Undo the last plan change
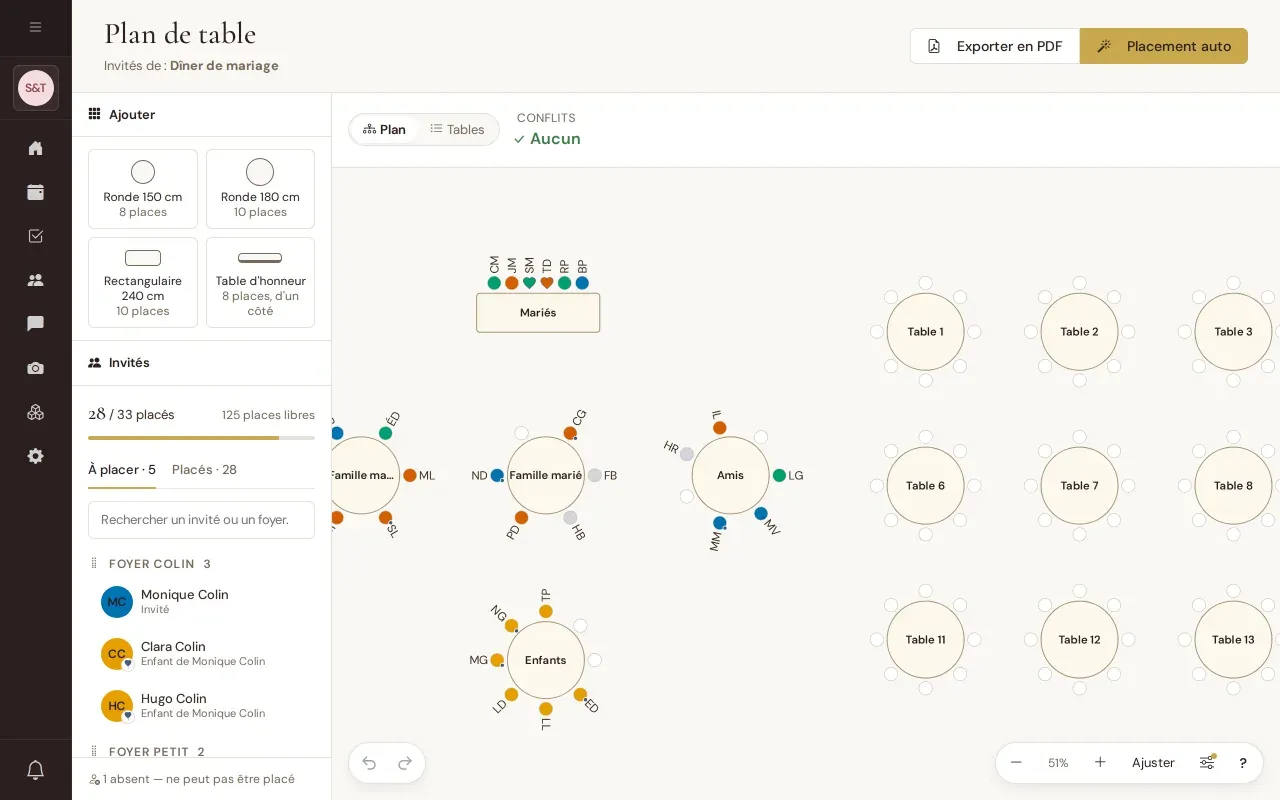 pos(369,763)
